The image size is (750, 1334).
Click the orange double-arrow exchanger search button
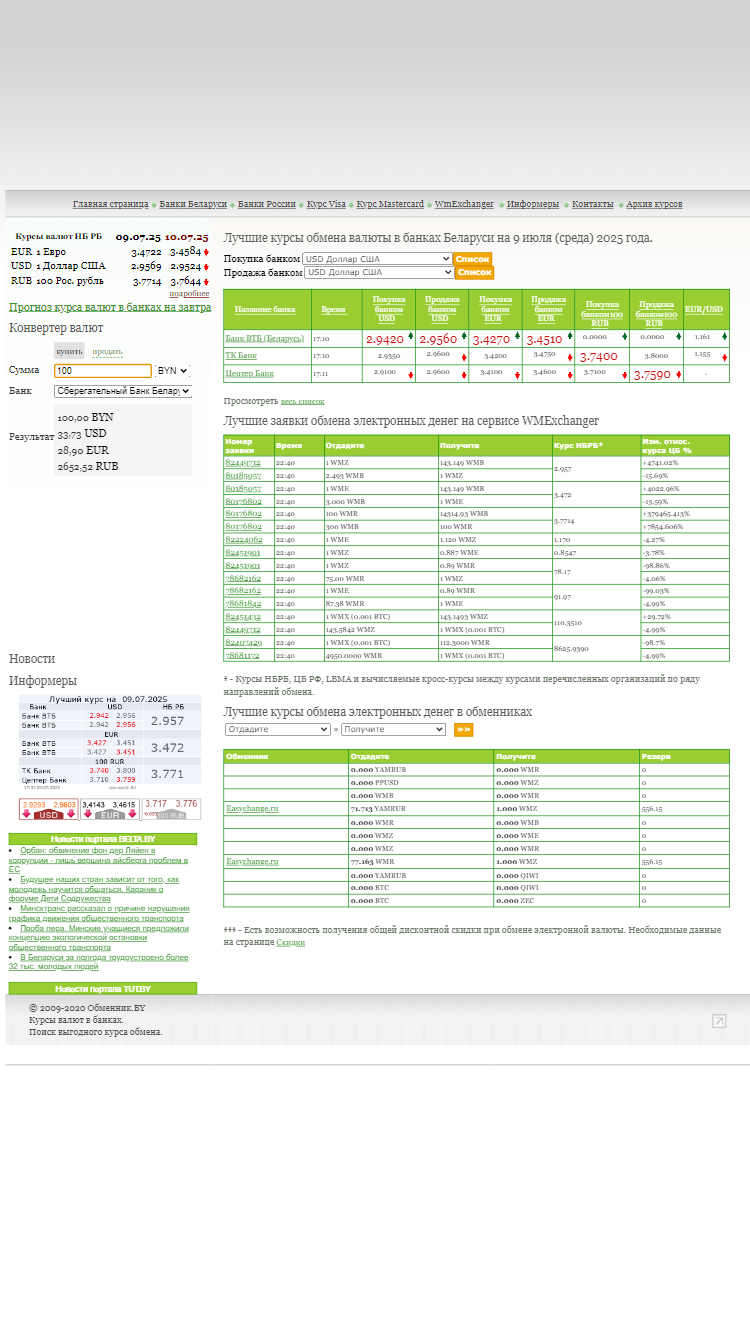pos(463,730)
